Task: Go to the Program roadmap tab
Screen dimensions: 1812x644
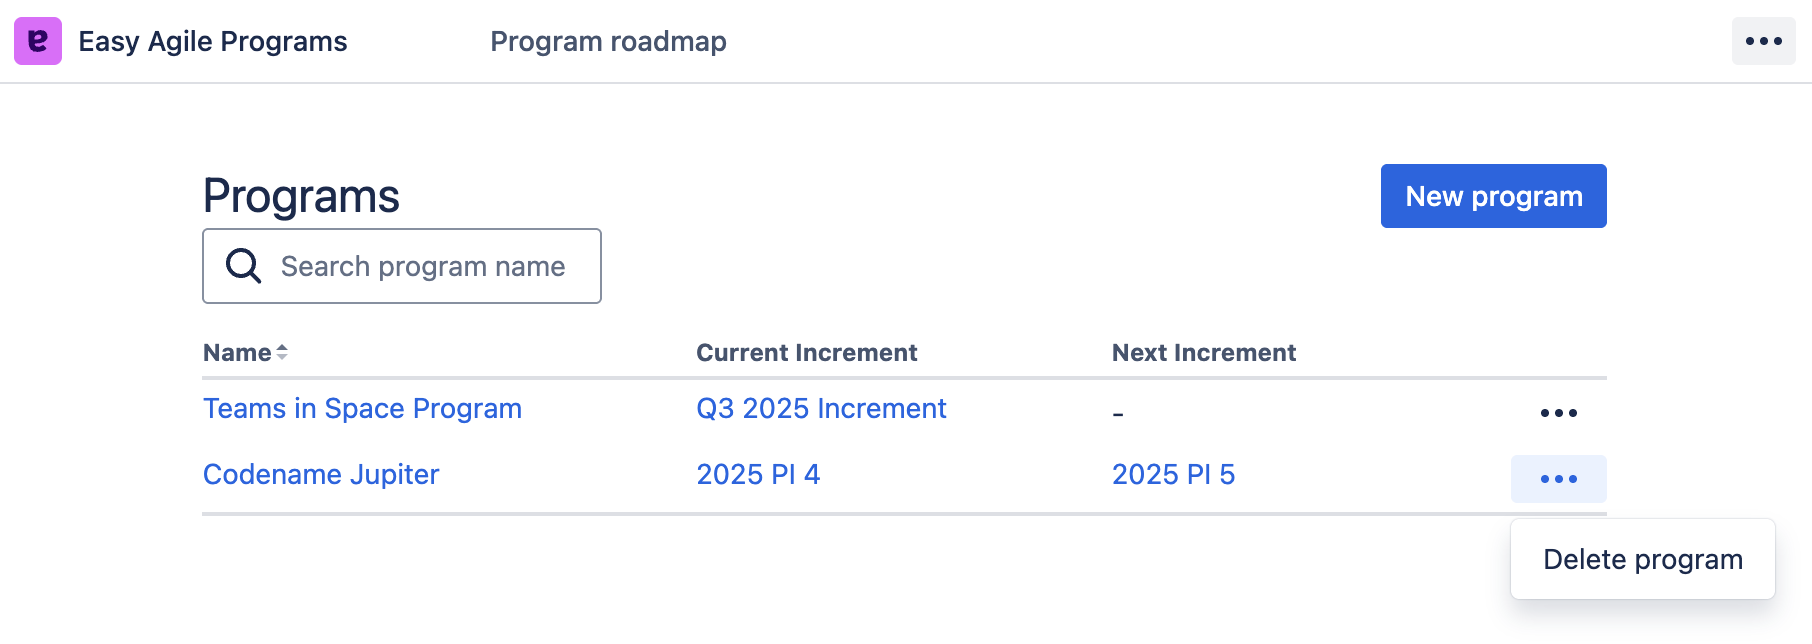Action: pyautogui.click(x=608, y=41)
